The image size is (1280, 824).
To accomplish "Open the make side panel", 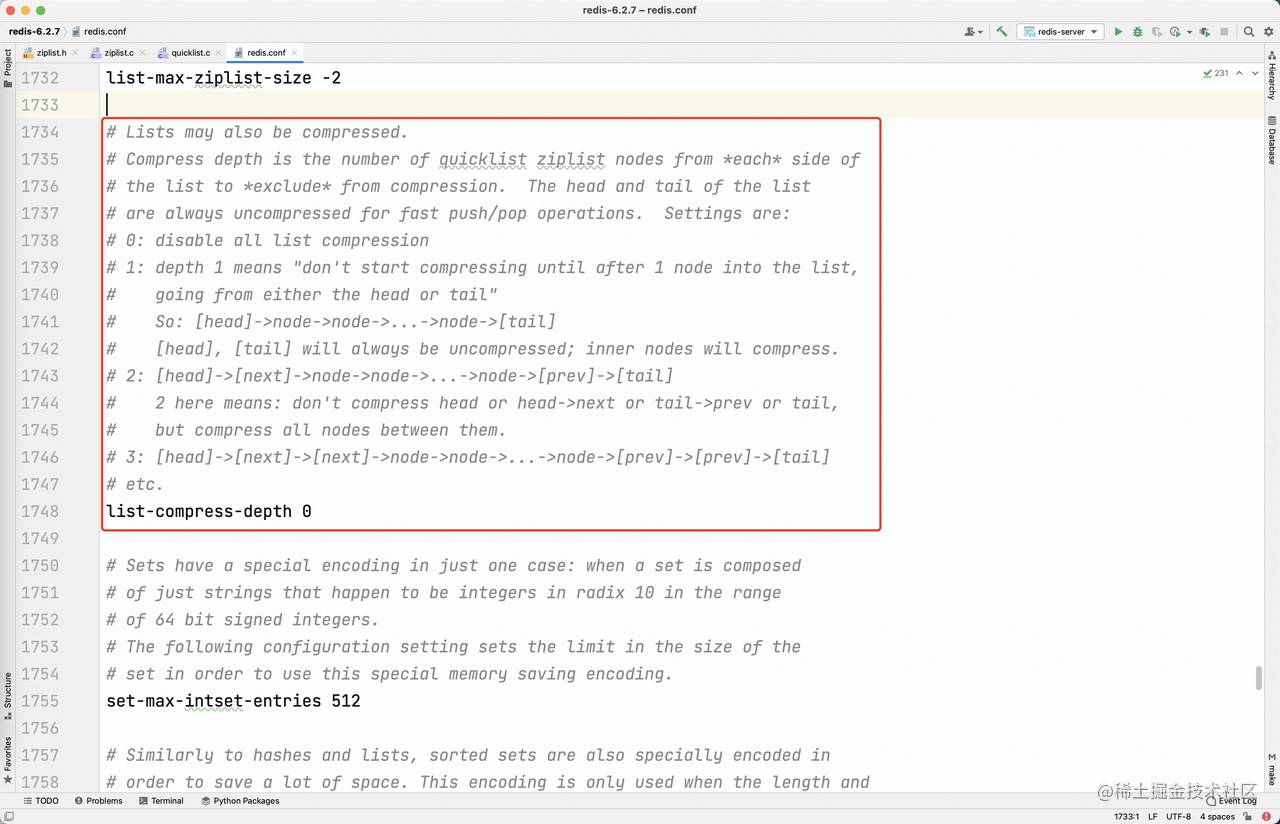I will [x=1272, y=768].
